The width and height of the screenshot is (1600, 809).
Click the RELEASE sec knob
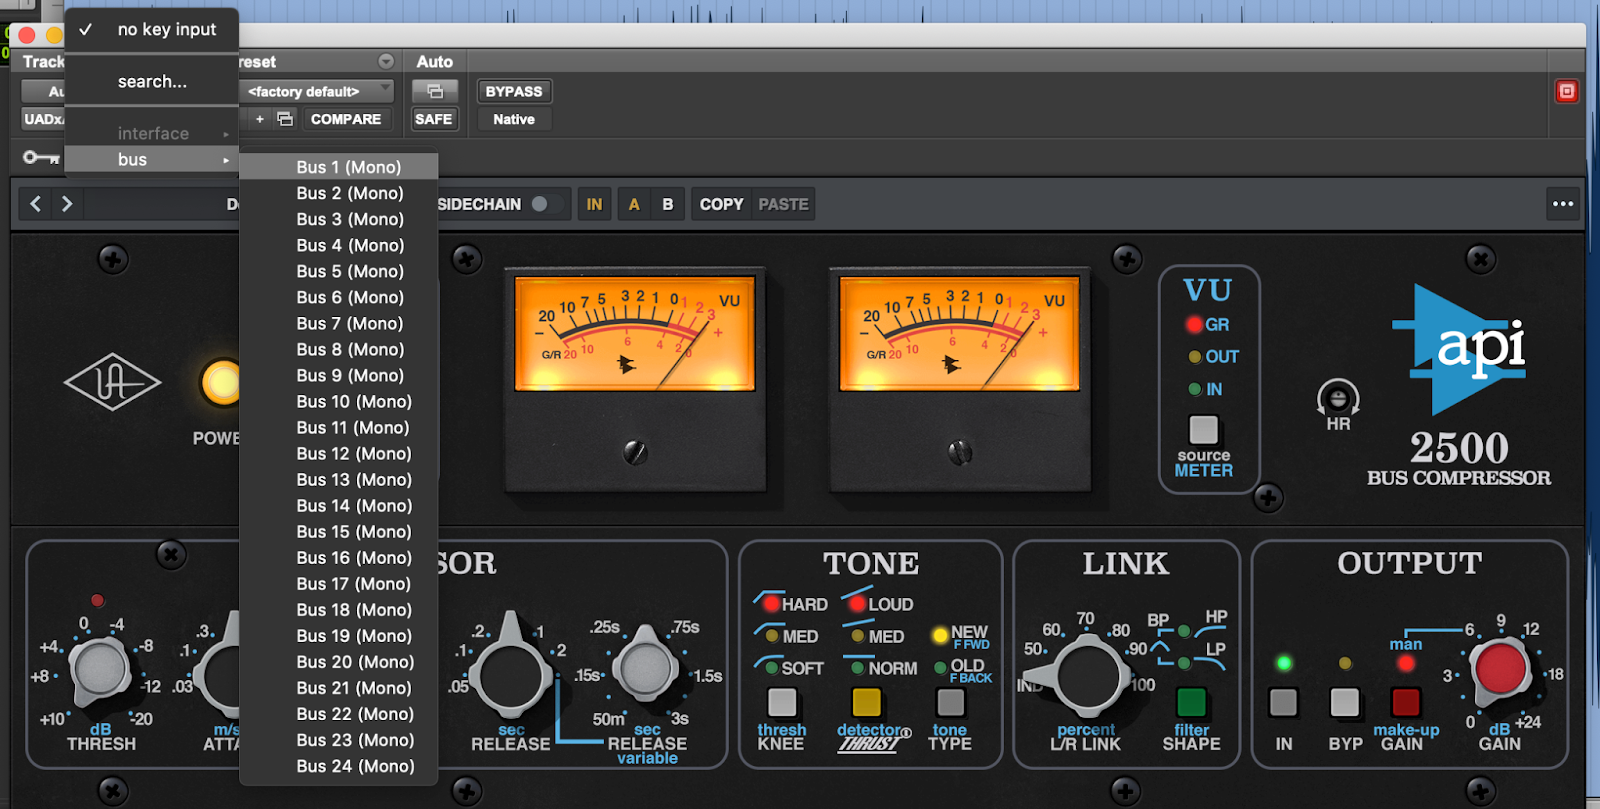pos(511,672)
